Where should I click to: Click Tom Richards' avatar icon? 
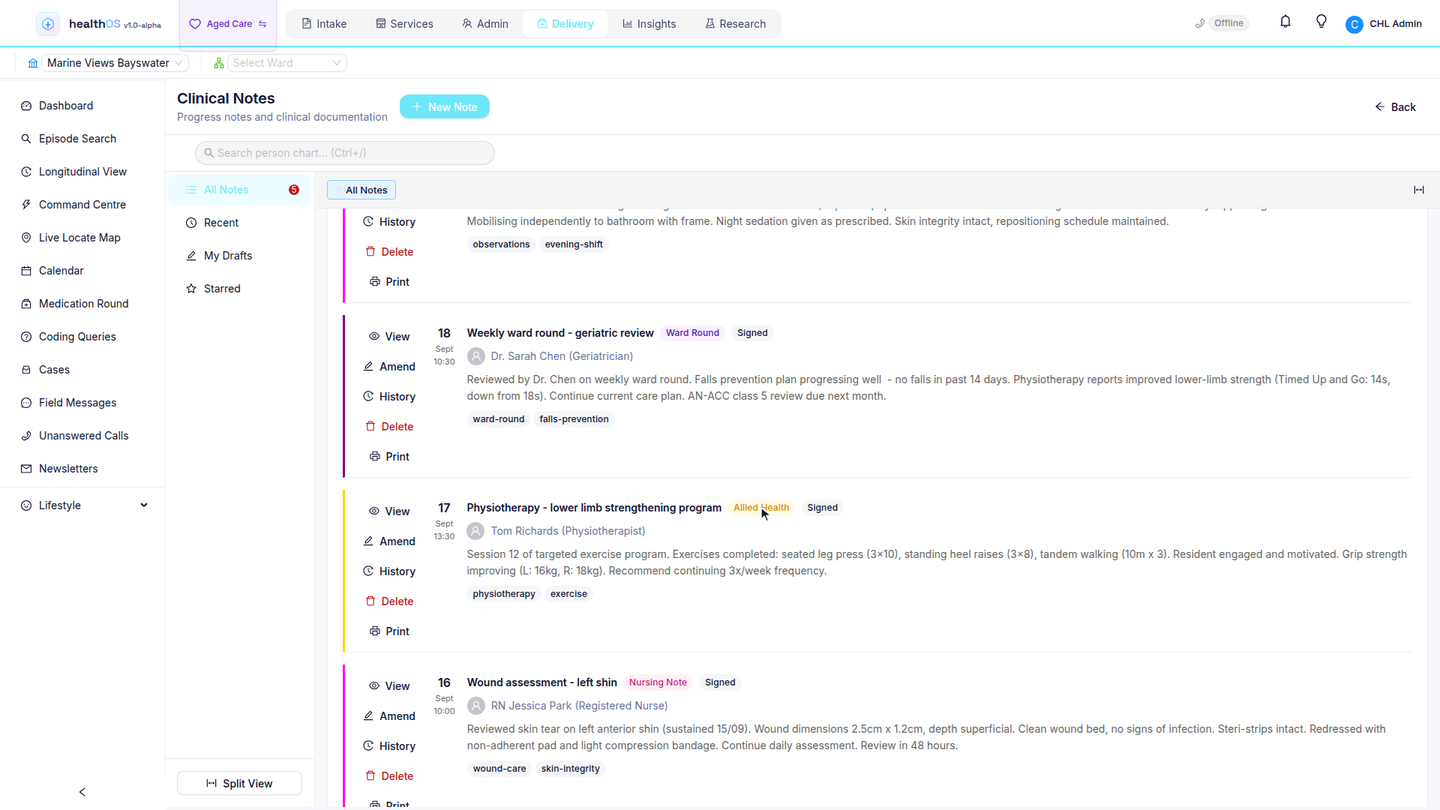(476, 531)
